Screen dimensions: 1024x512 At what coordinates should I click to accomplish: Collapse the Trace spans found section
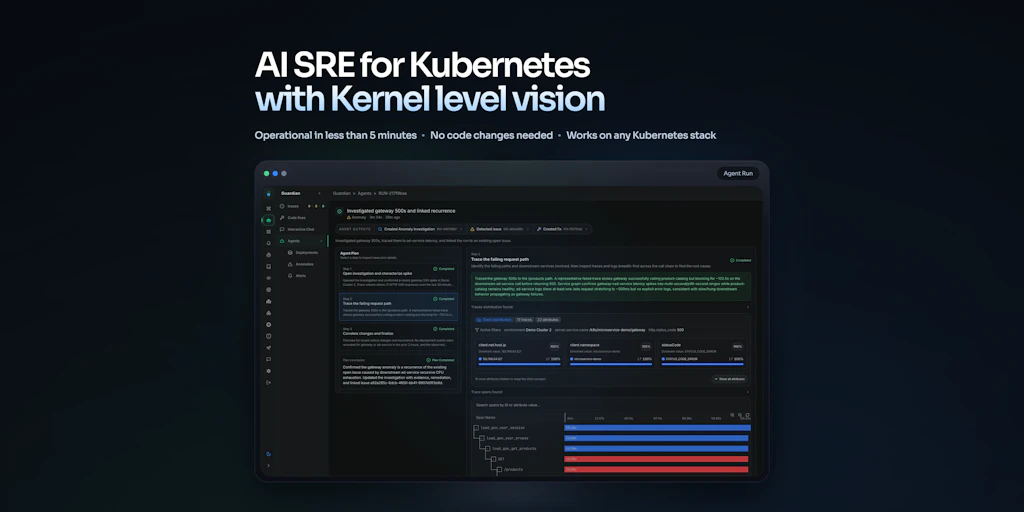coord(748,392)
